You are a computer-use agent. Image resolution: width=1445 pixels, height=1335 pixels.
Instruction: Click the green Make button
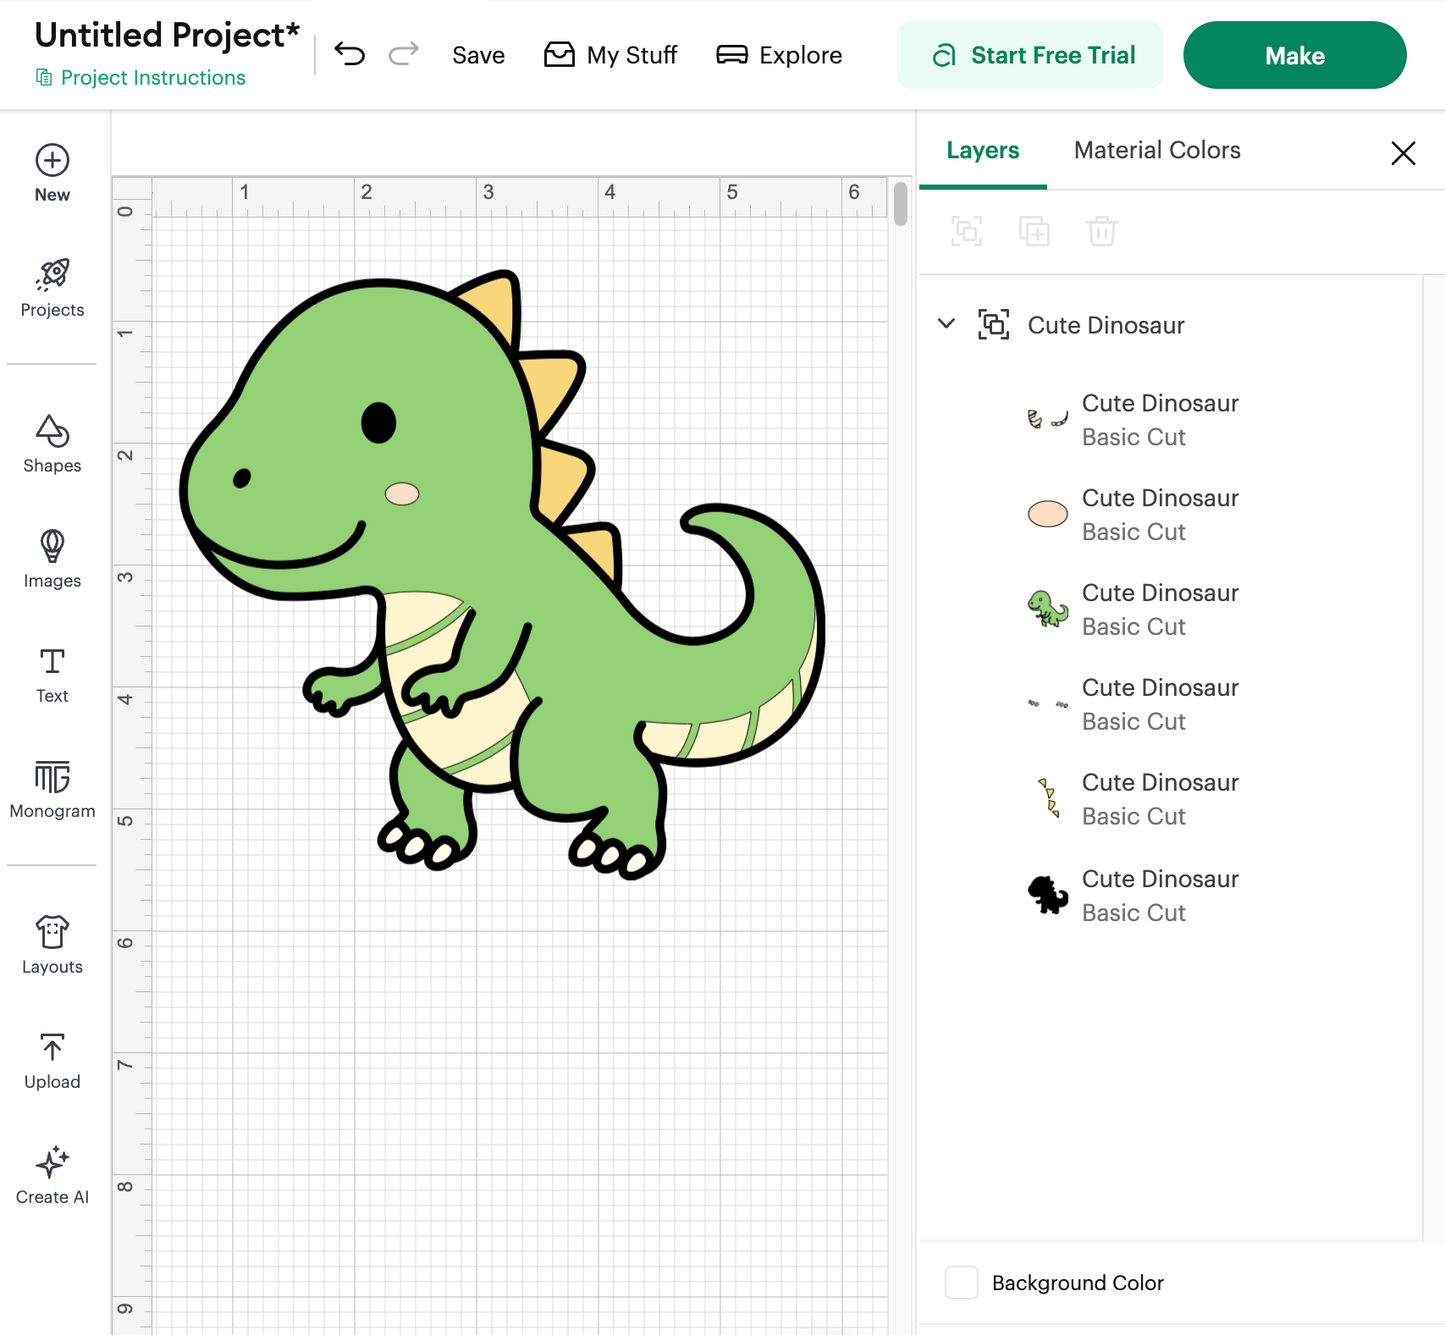tap(1295, 55)
